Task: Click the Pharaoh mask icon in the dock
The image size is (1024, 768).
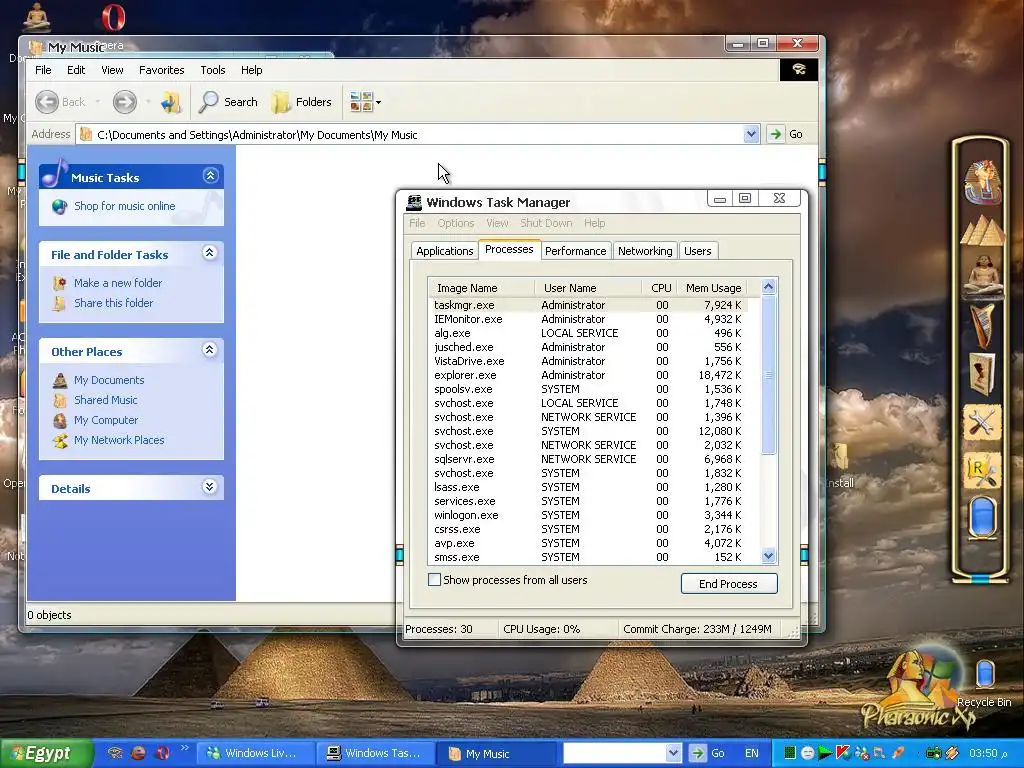Action: coord(982,182)
